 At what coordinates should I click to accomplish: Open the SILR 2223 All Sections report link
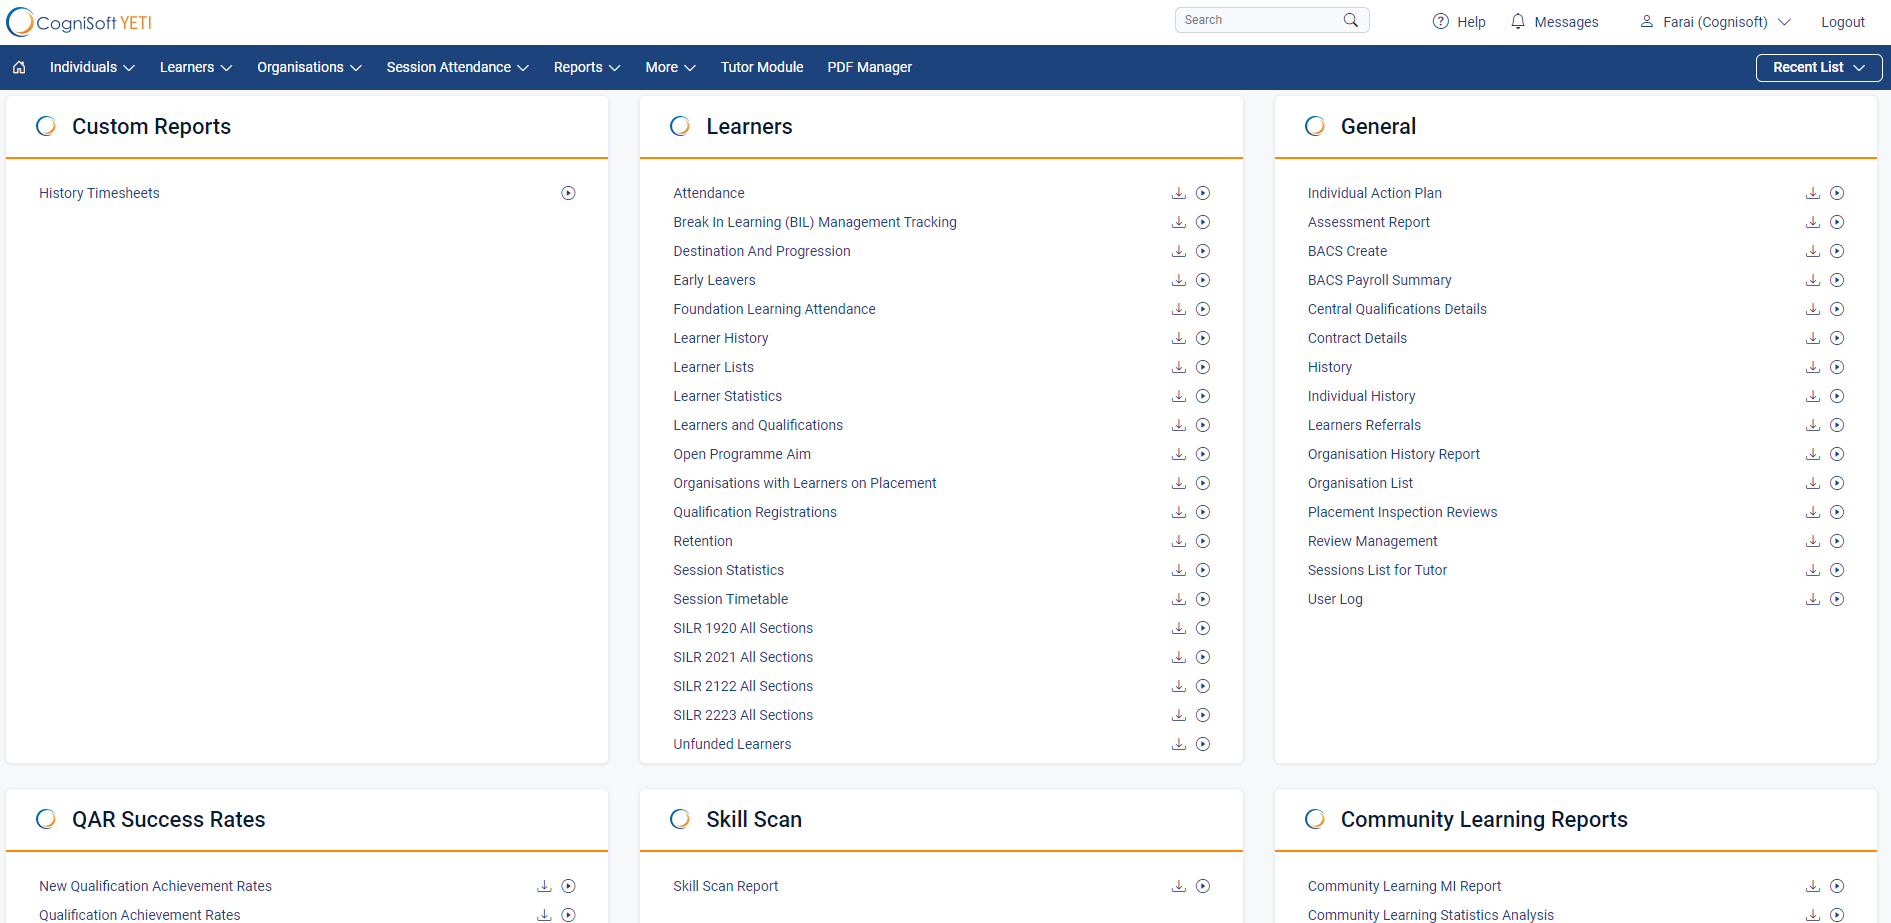[x=743, y=715]
